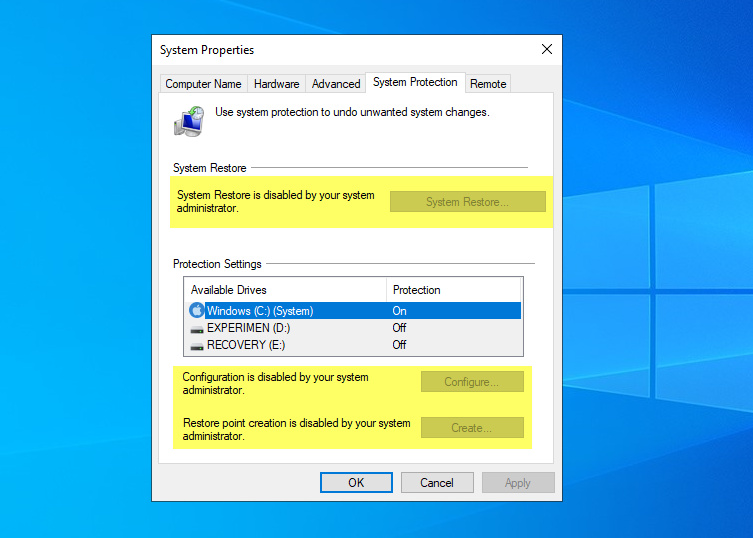The width and height of the screenshot is (753, 538).
Task: Click the Create... restore point button
Action: 472,428
